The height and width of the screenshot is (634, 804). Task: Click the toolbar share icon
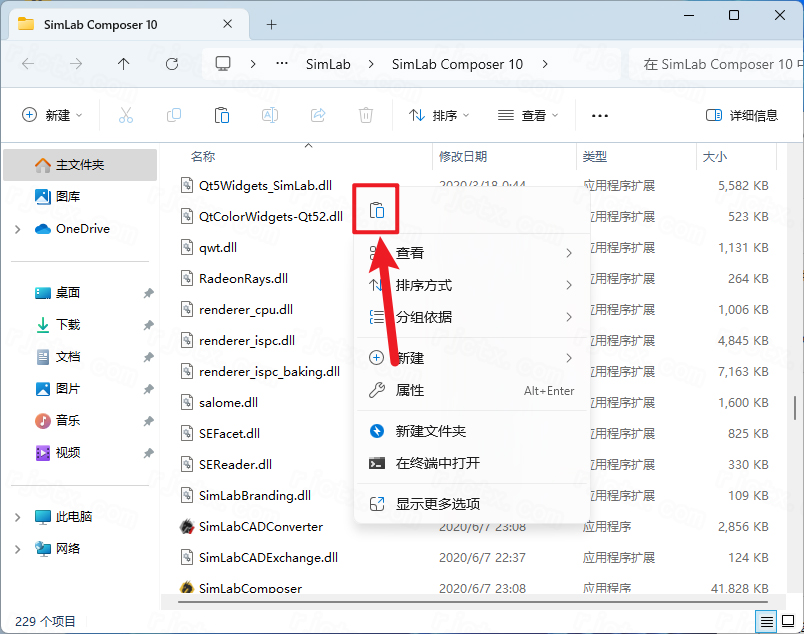318,115
